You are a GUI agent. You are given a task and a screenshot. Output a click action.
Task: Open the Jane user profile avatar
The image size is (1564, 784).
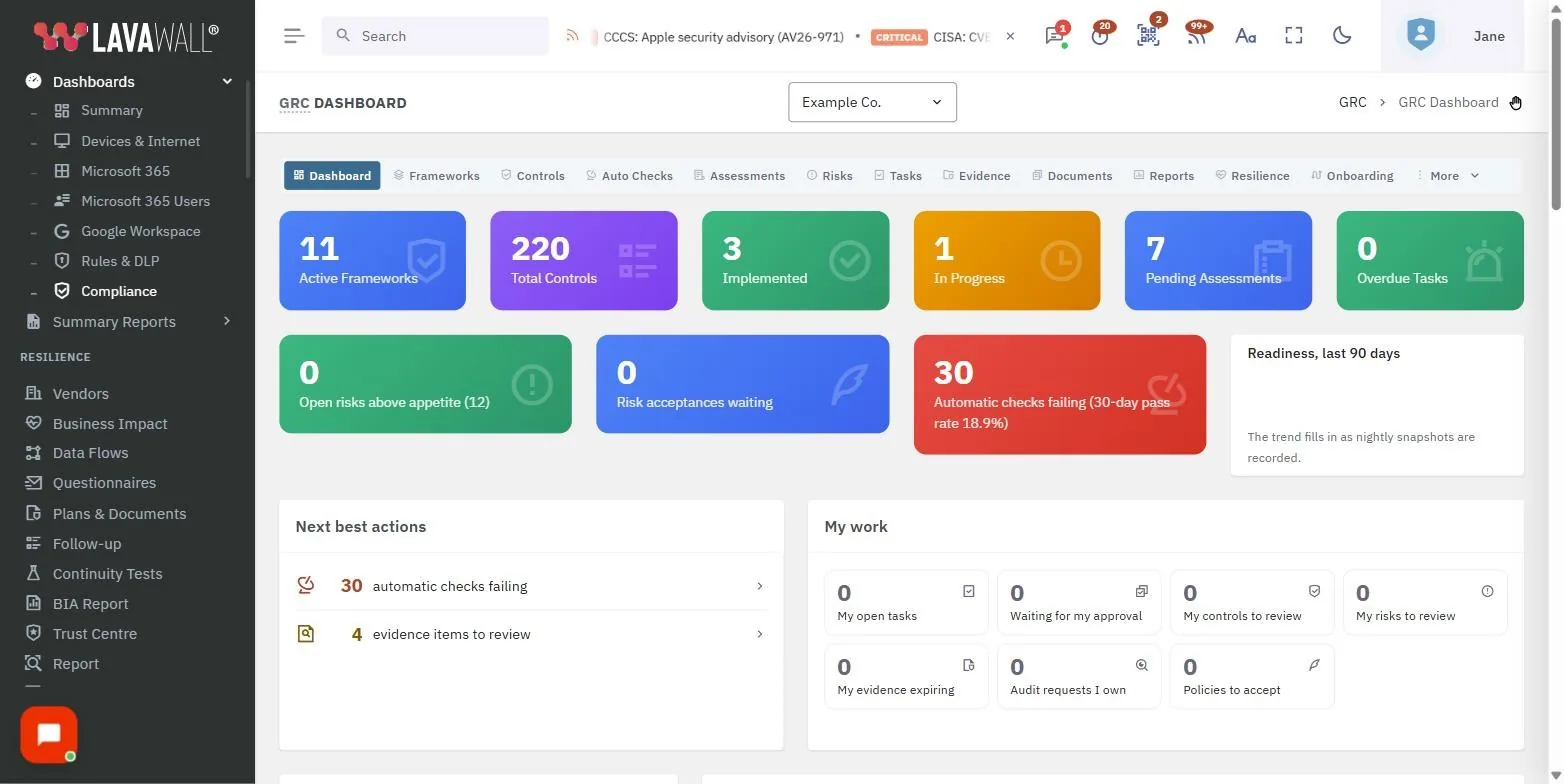click(1420, 36)
